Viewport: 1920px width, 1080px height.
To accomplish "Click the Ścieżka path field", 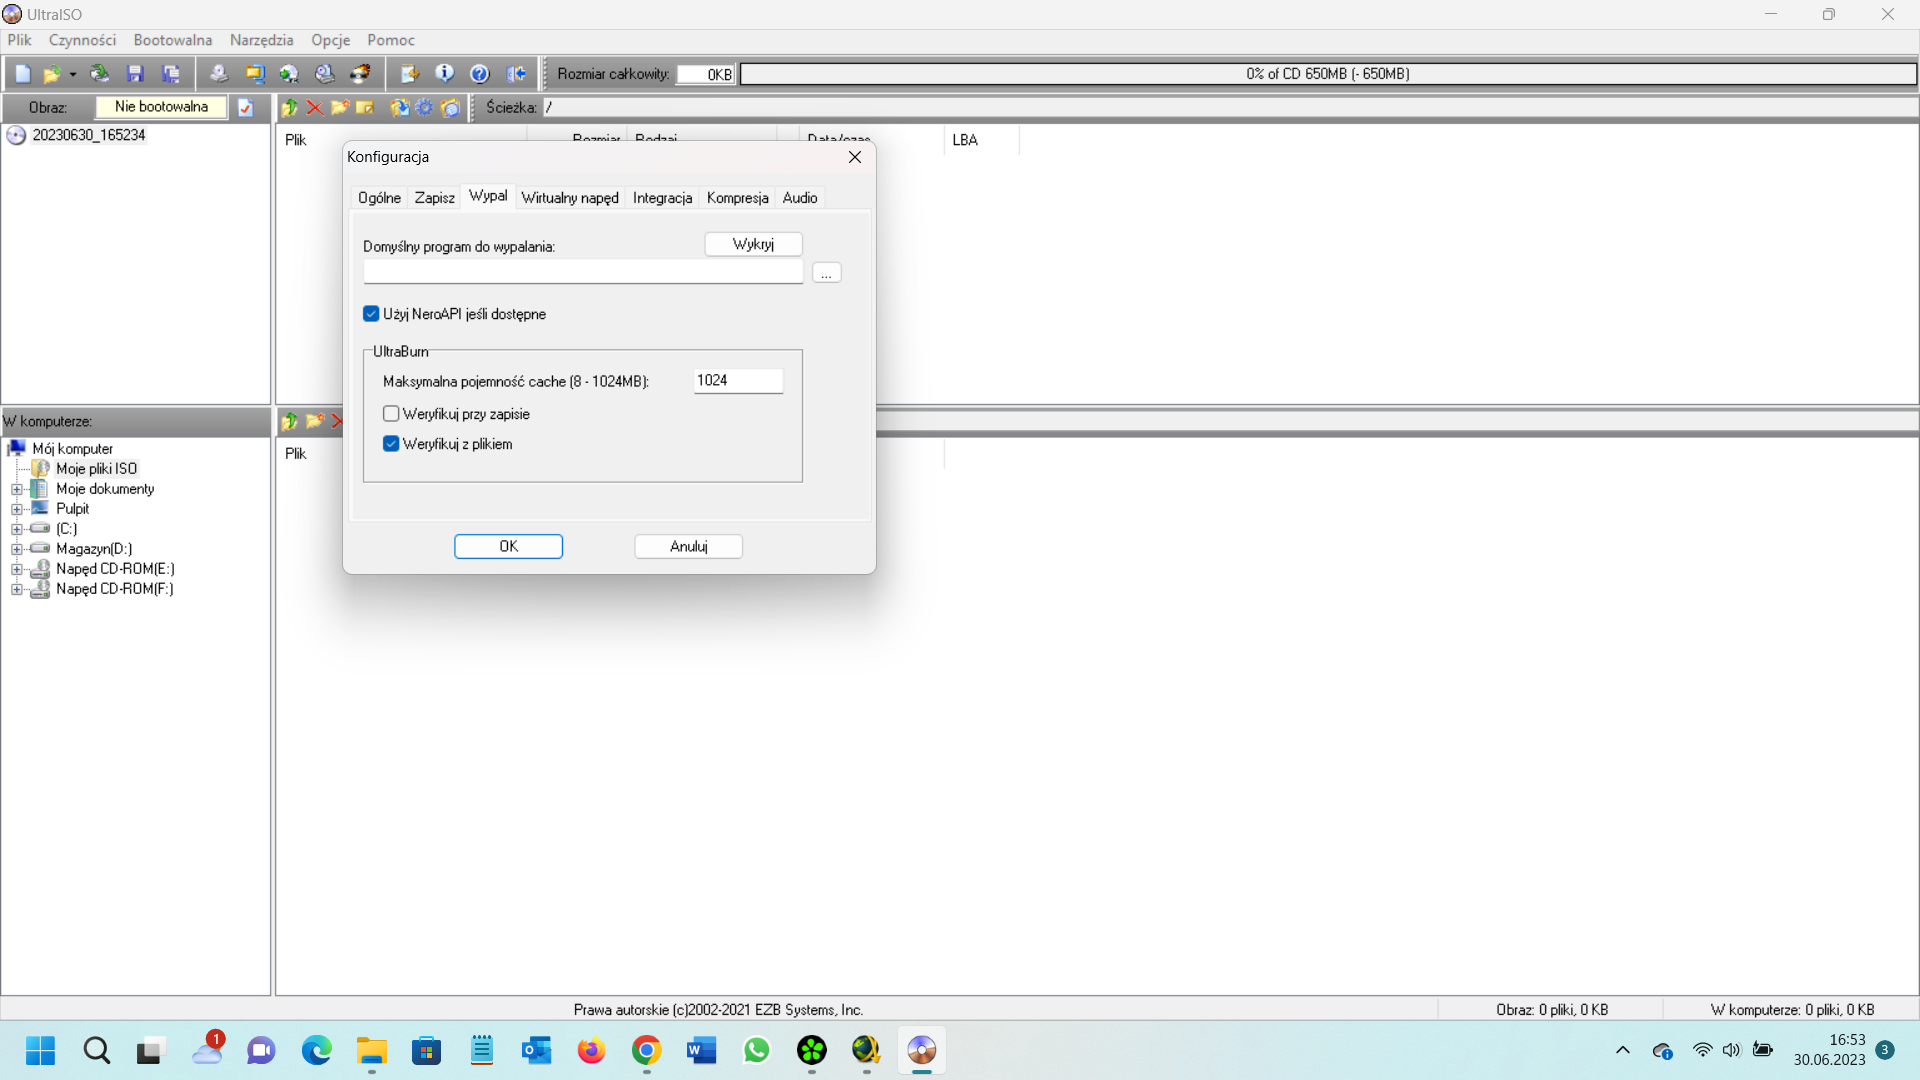I will (x=1229, y=107).
